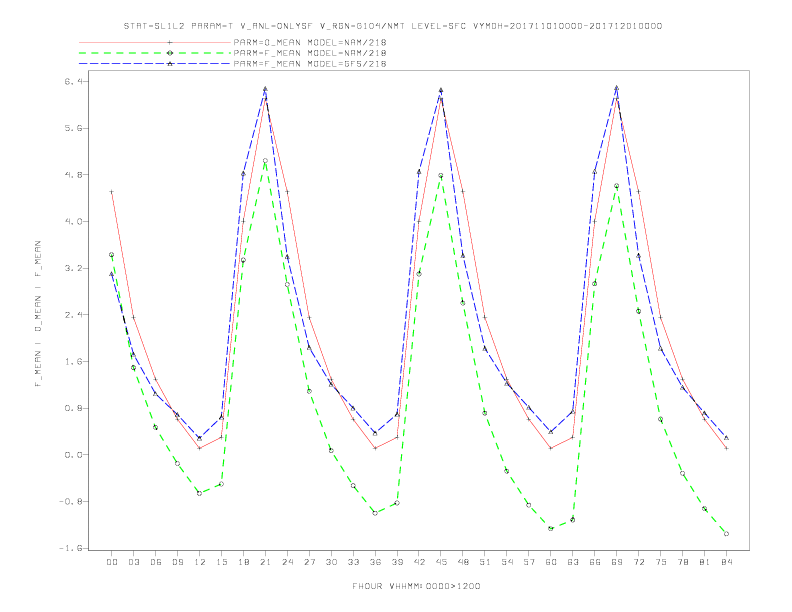Click x-axis forecast hour label 51

coord(485,562)
